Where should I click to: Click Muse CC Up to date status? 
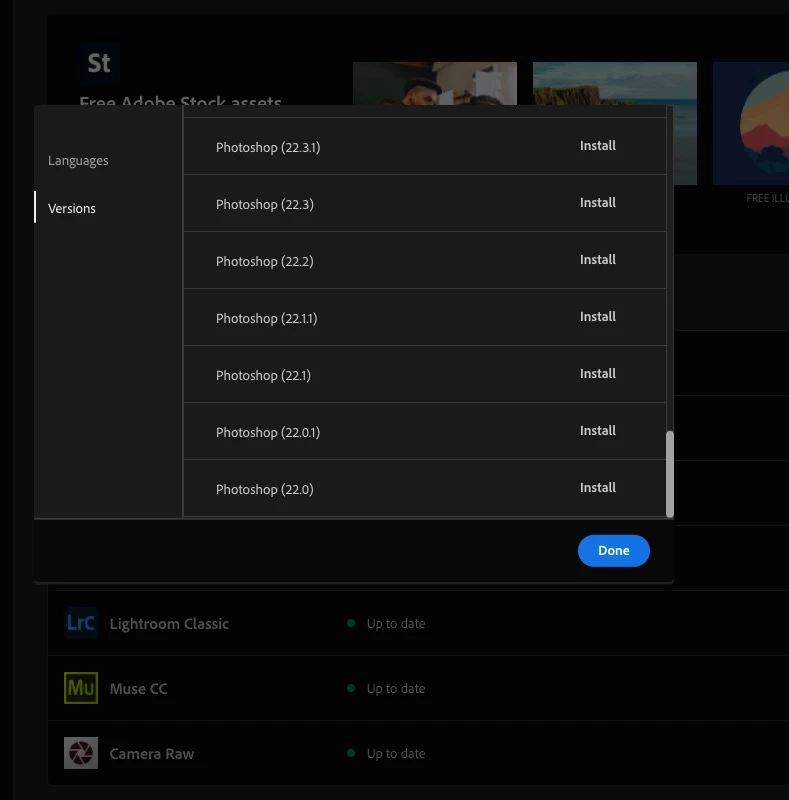click(386, 688)
